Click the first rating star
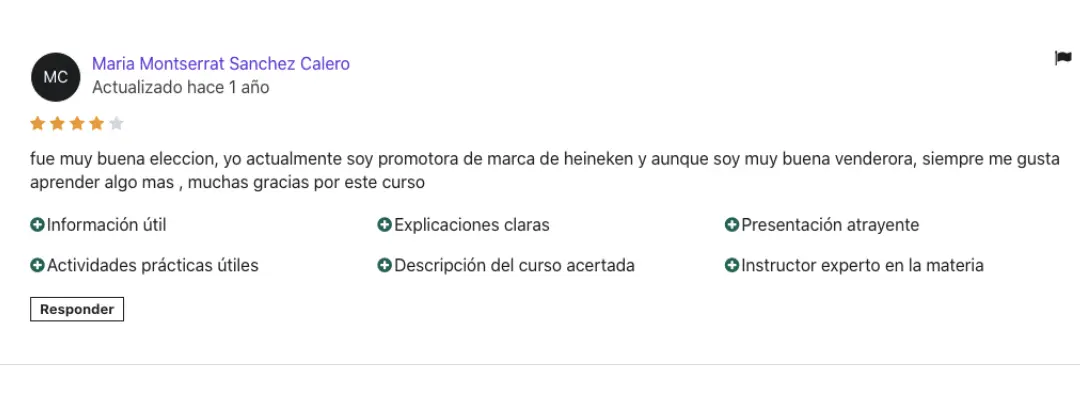This screenshot has width=1080, height=400. point(38,124)
